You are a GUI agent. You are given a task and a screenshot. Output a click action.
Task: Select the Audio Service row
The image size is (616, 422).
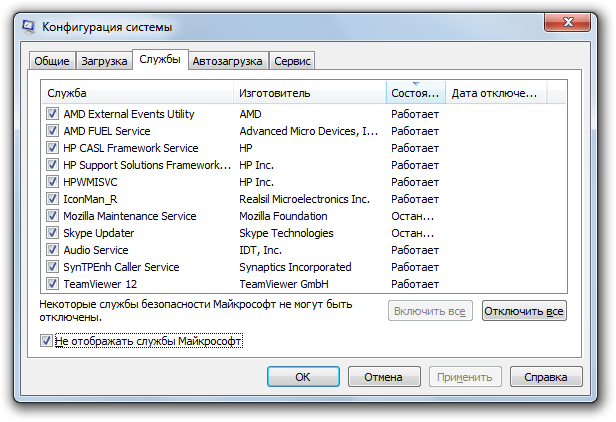96,250
